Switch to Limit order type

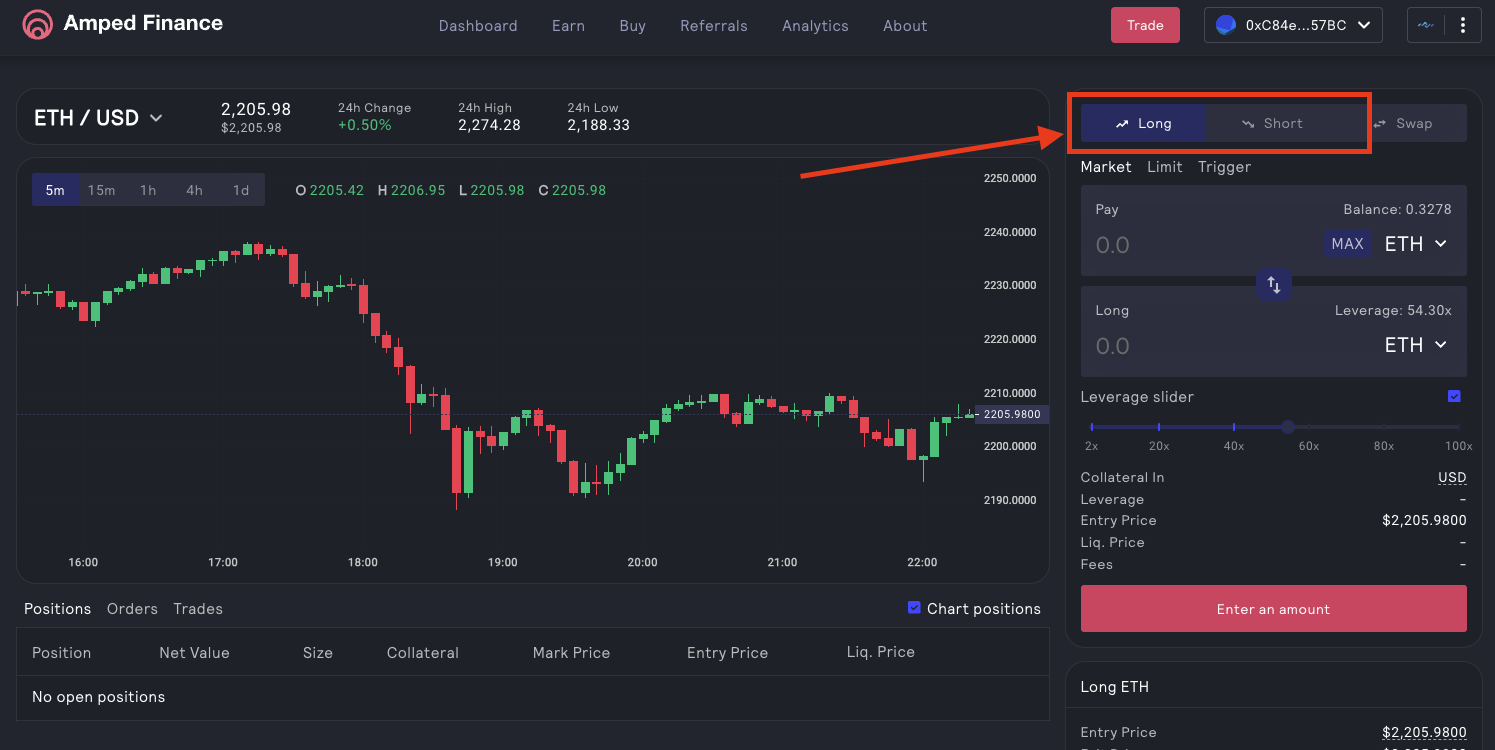pyautogui.click(x=1164, y=167)
